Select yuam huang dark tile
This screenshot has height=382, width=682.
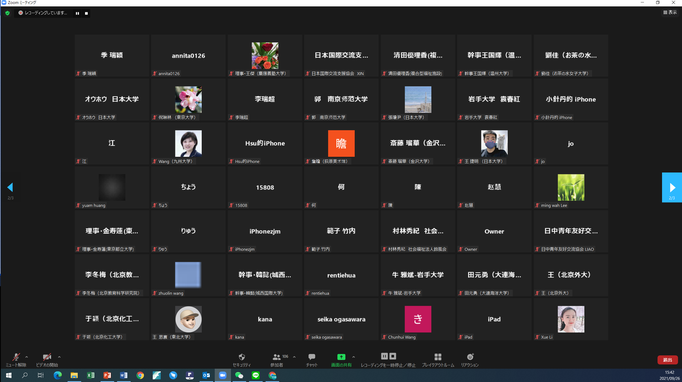click(112, 188)
